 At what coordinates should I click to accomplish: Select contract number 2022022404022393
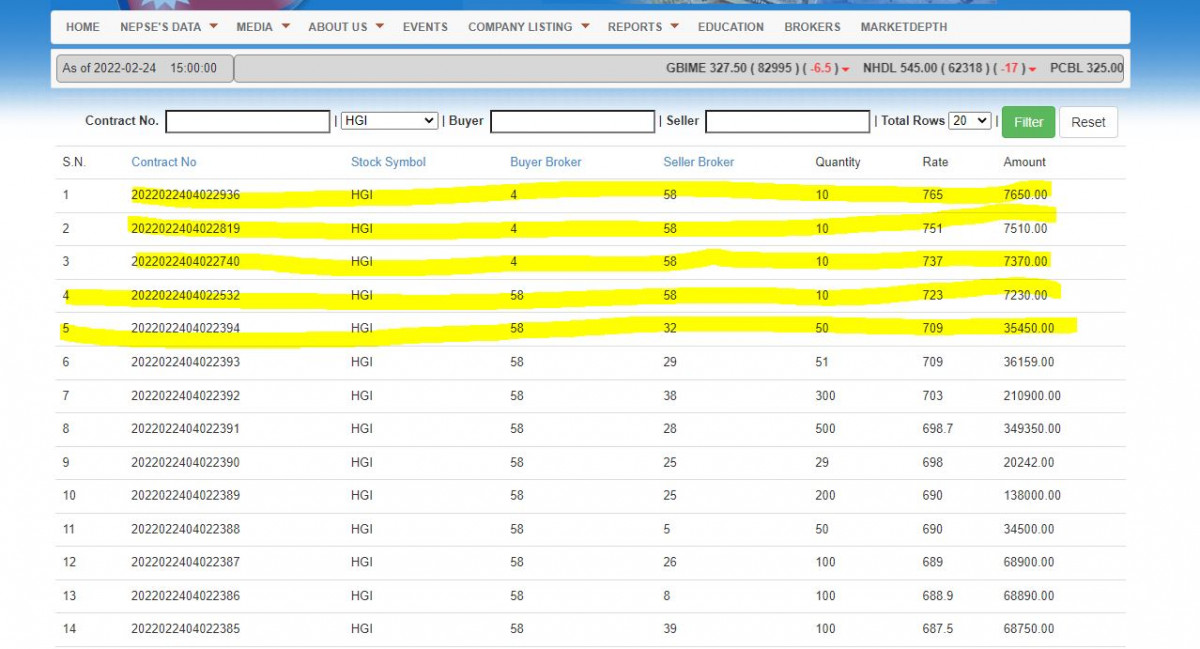click(x=185, y=362)
